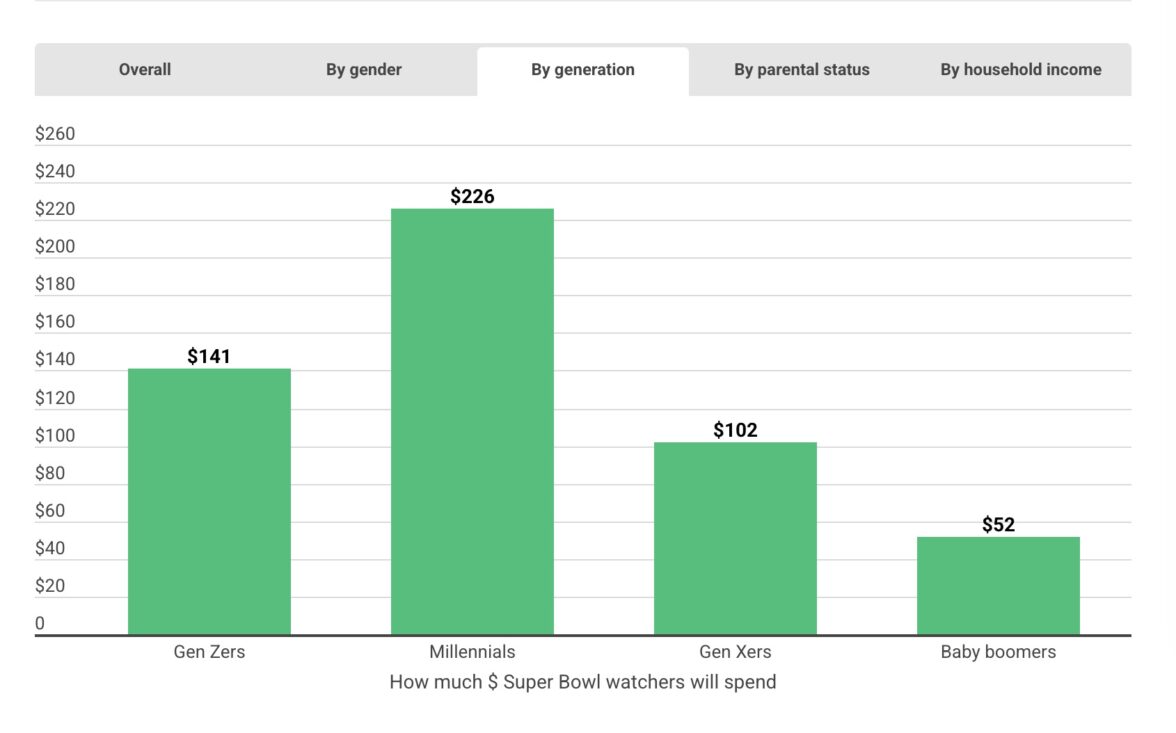Click the Super Bowl watchers chart caption
Image resolution: width=1176 pixels, height=733 pixels.
click(583, 682)
